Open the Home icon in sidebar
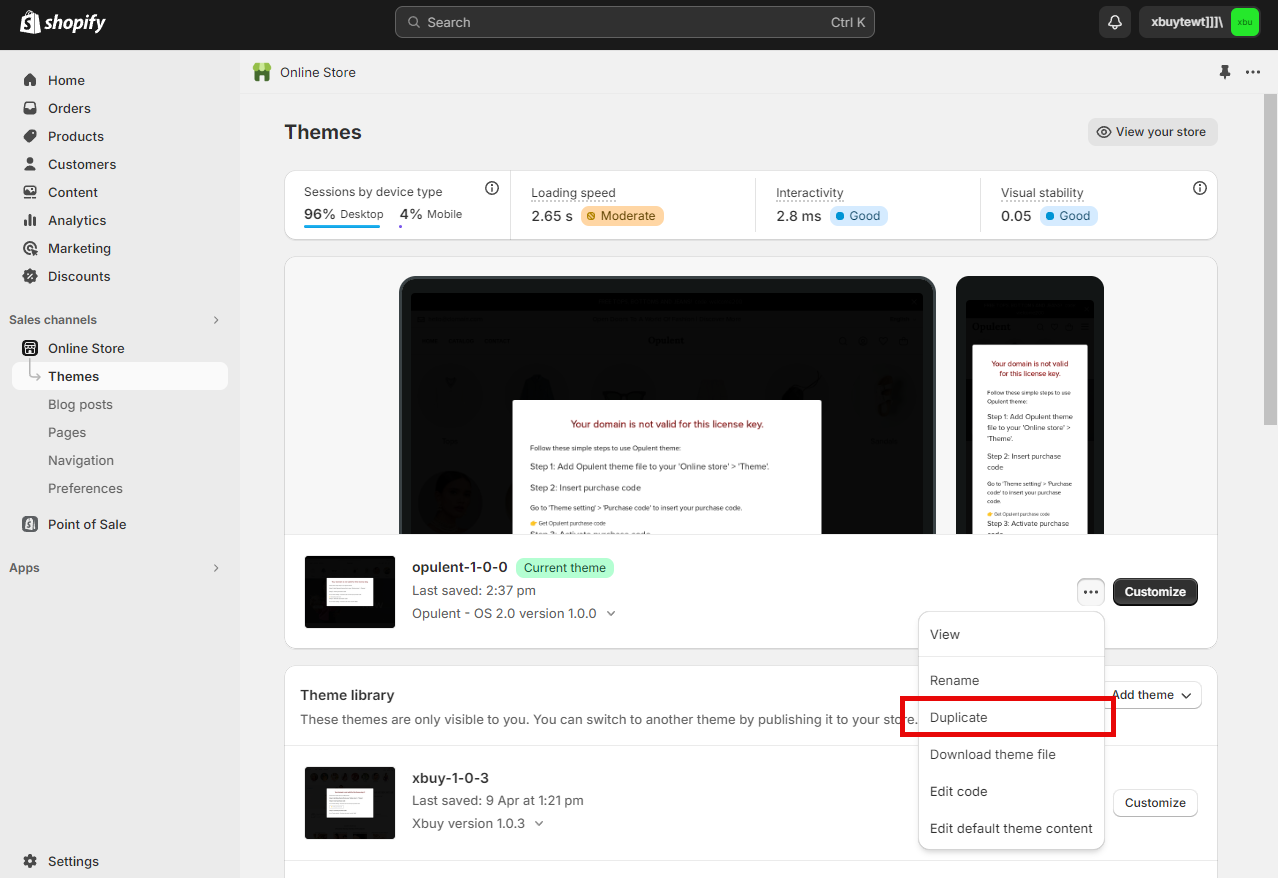 tap(30, 80)
